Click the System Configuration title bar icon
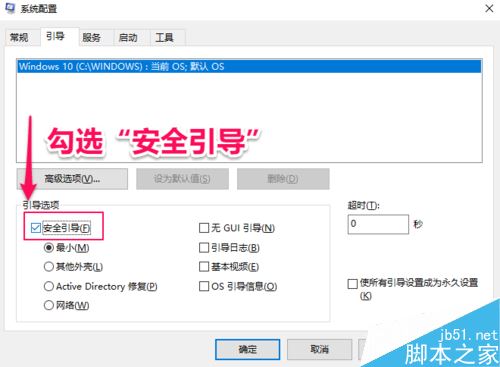Viewport: 500px width, 367px height. point(10,8)
